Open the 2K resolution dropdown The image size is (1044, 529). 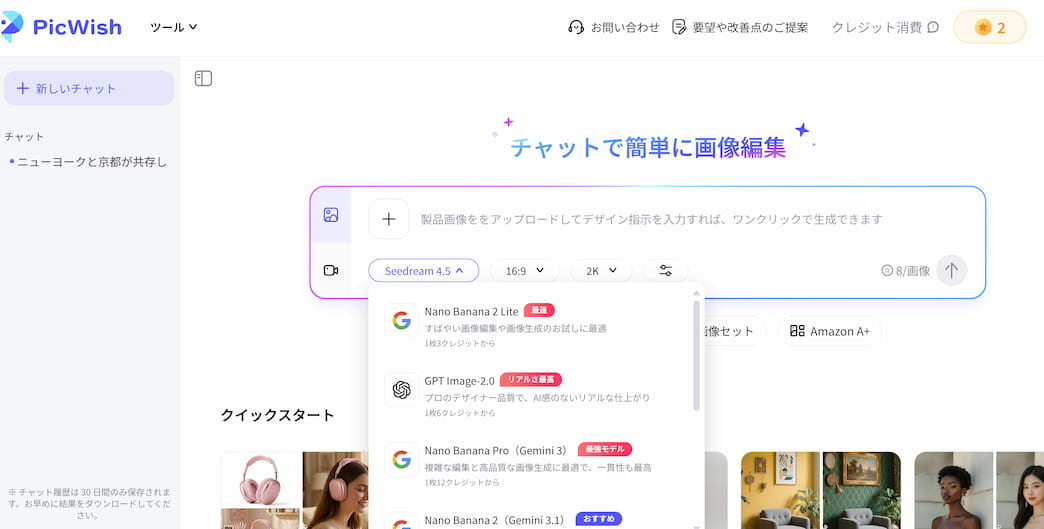(x=601, y=271)
